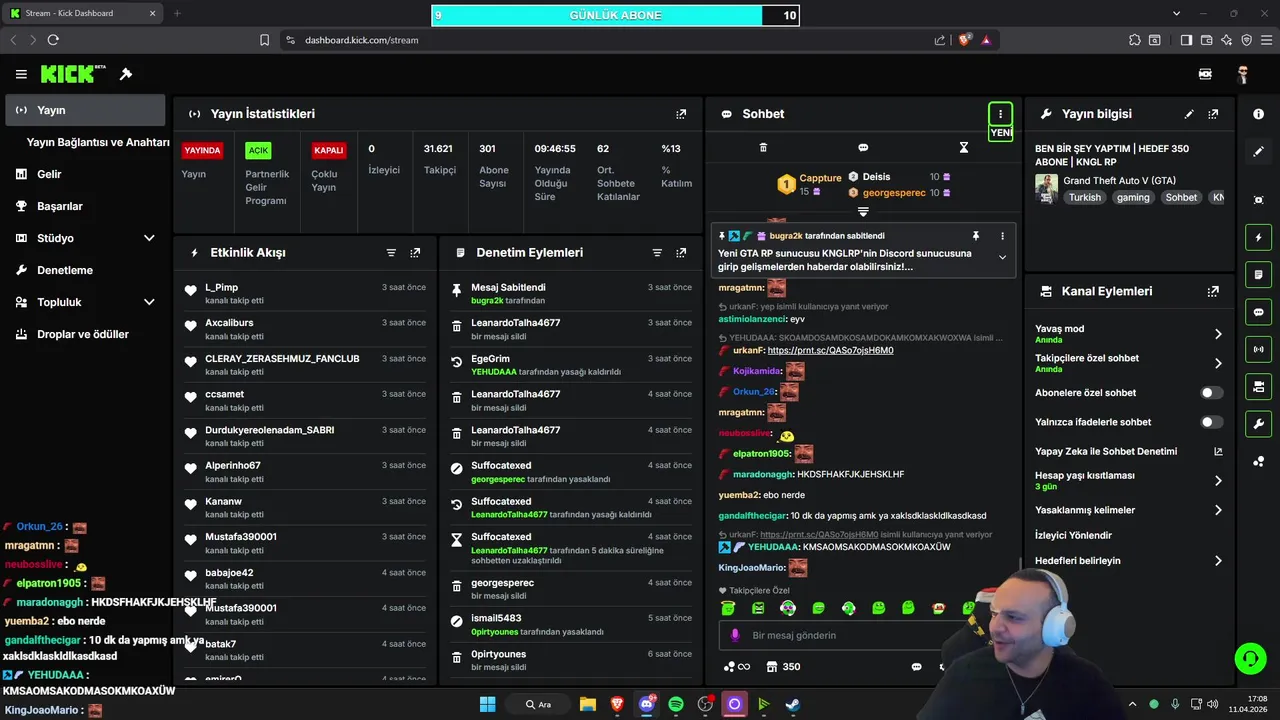The height and width of the screenshot is (720, 1280).
Task: Open Takipçilere özel sohbet settings
Action: 1129,363
